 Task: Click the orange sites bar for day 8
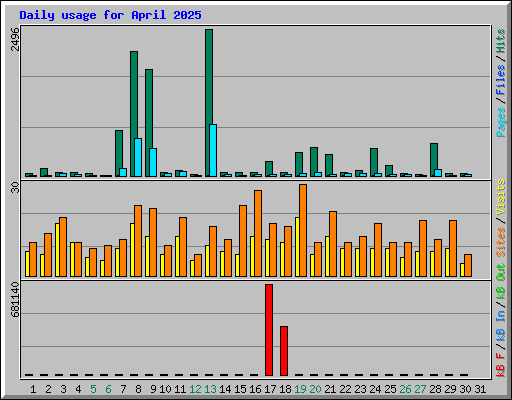(x=138, y=241)
